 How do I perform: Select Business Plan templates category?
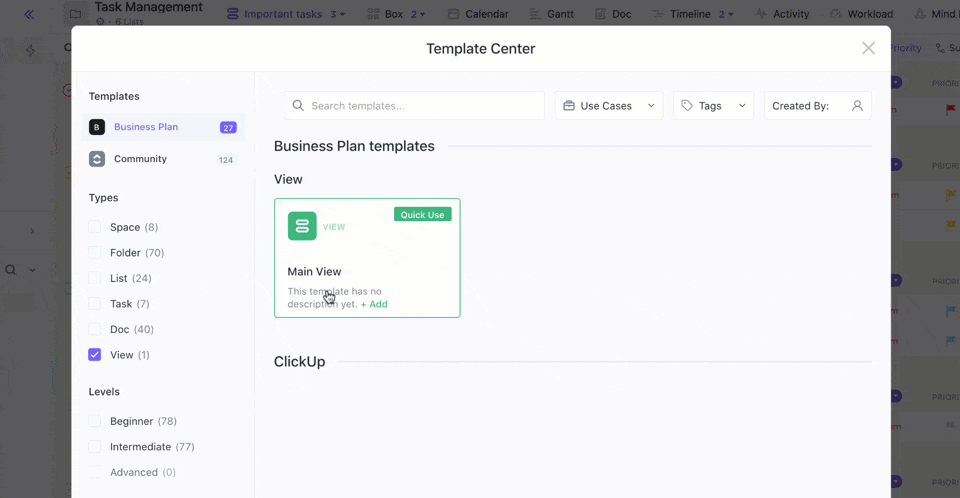(146, 127)
